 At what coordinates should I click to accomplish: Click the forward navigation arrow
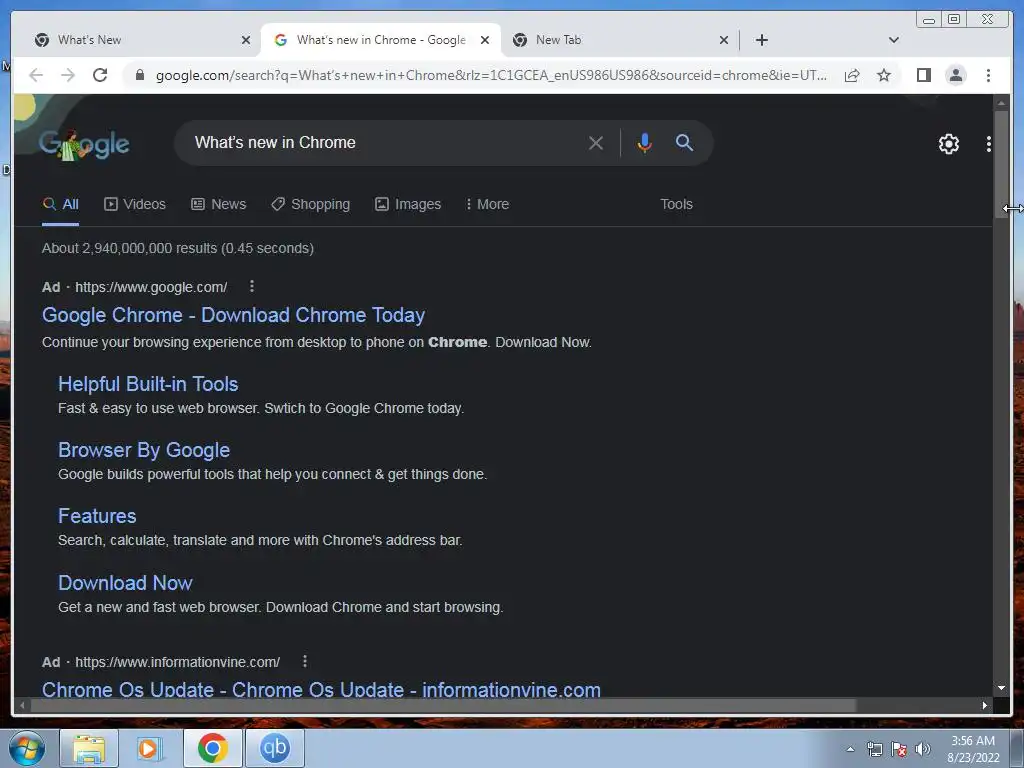coord(68,75)
